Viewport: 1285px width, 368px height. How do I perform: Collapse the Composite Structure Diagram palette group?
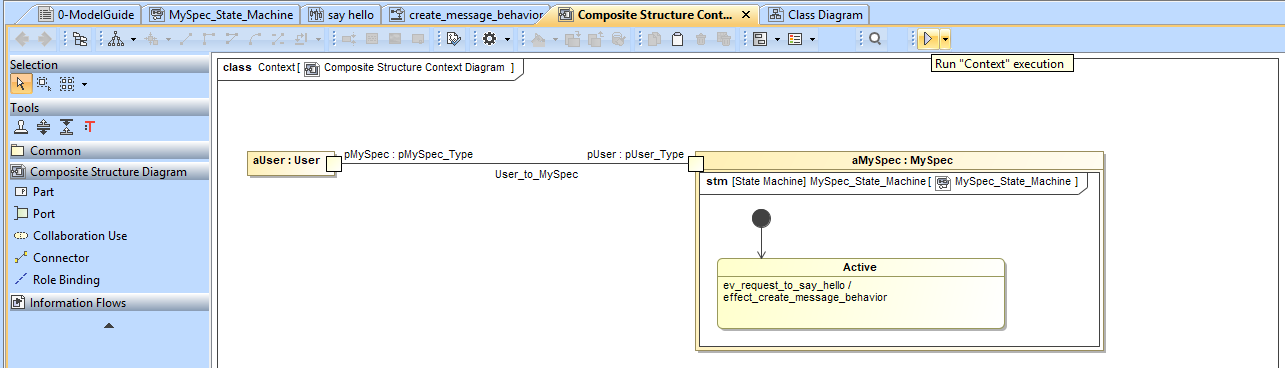pyautogui.click(x=108, y=172)
